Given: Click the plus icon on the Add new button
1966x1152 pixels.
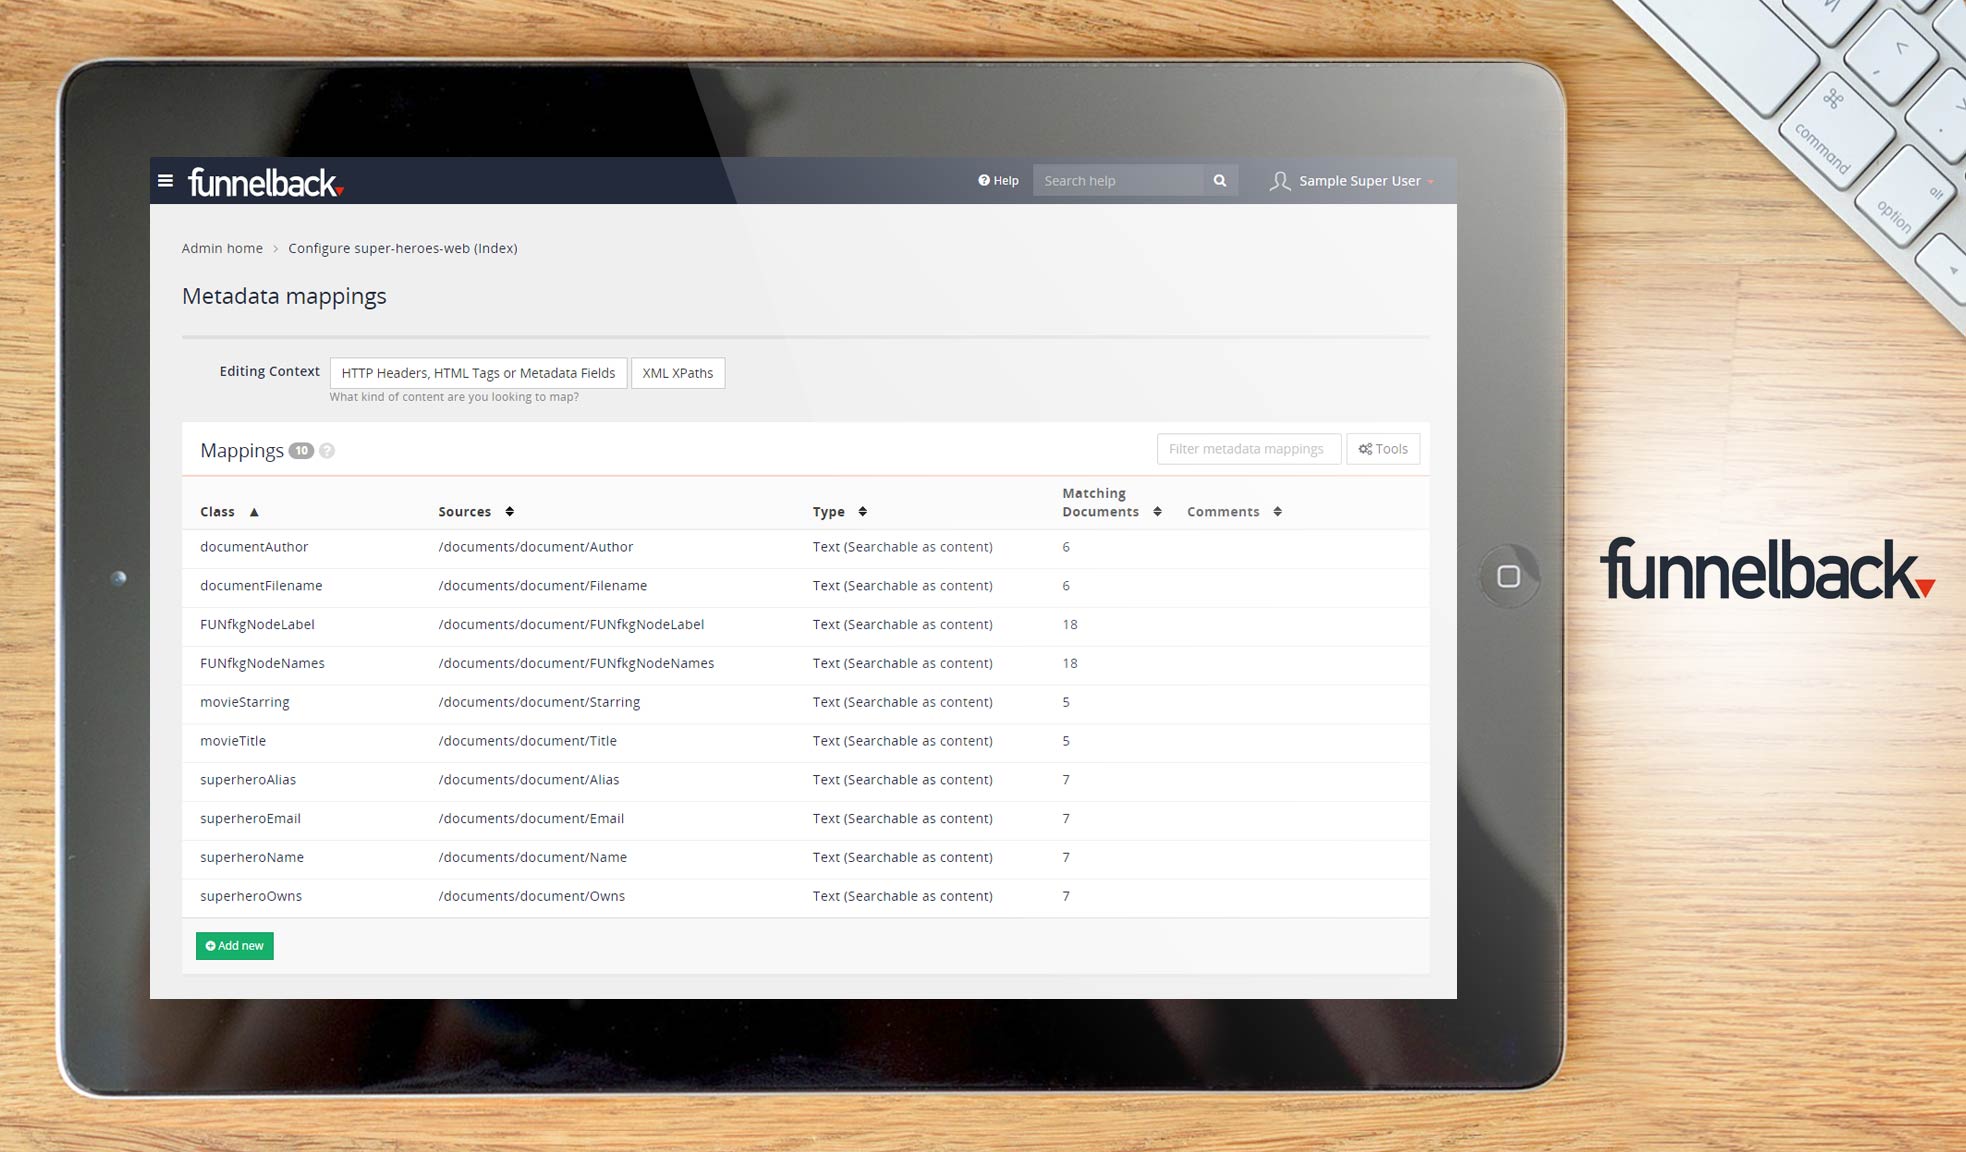Looking at the screenshot, I should [210, 945].
